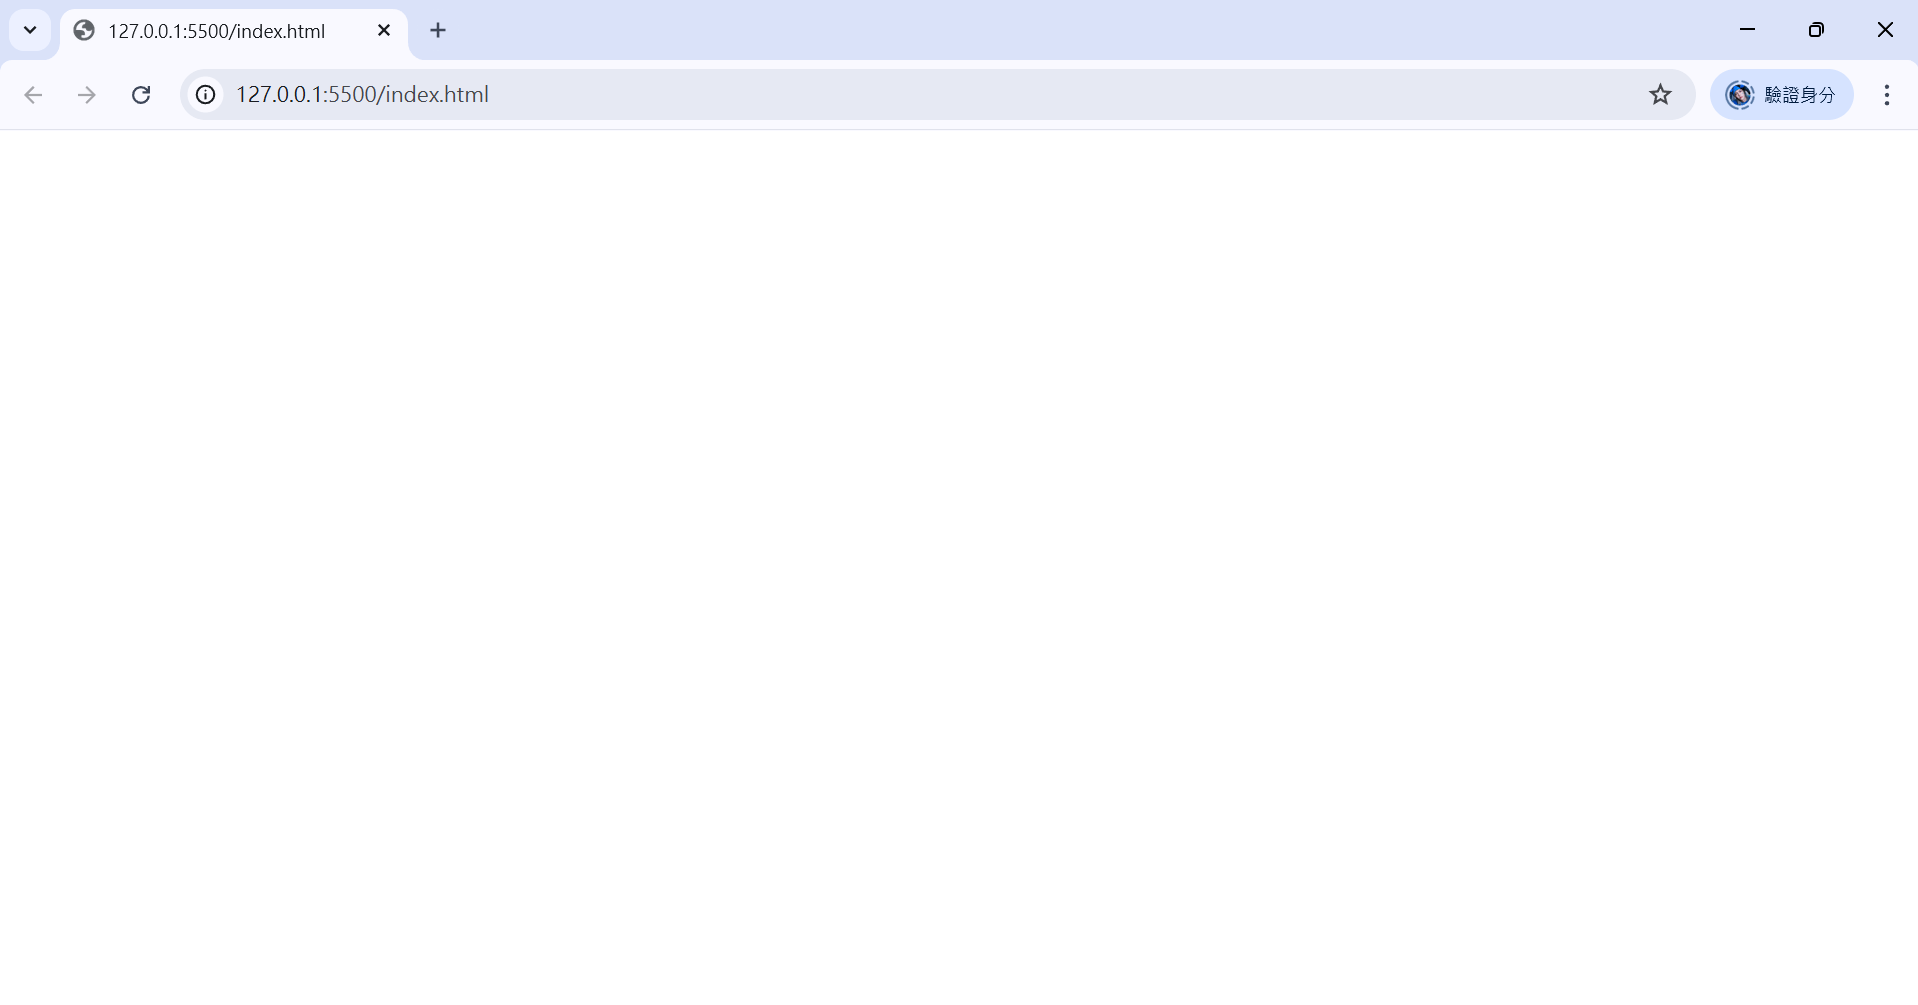Viewport: 1918px width, 1005px height.
Task: Open a new tab with plus button
Action: pyautogui.click(x=438, y=31)
